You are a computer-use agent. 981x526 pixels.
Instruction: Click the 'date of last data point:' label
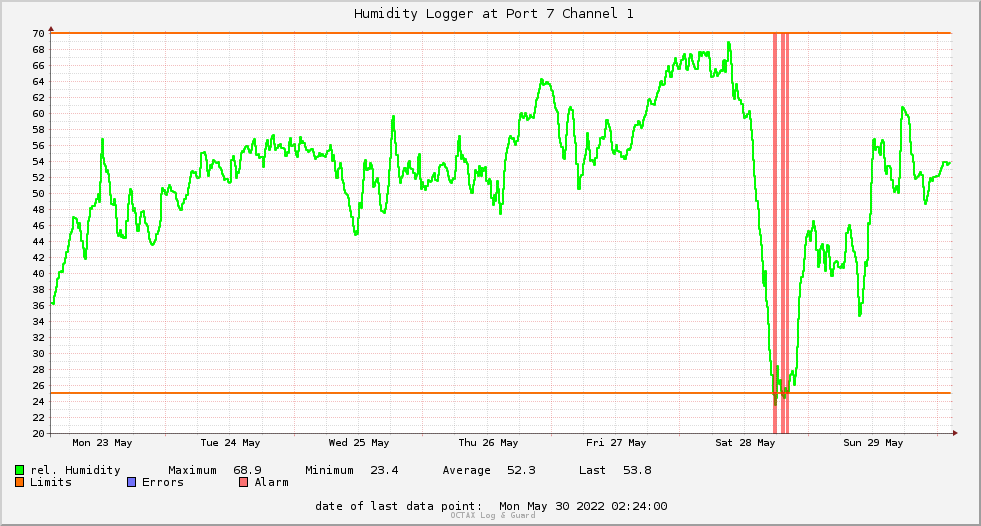pyautogui.click(x=399, y=506)
